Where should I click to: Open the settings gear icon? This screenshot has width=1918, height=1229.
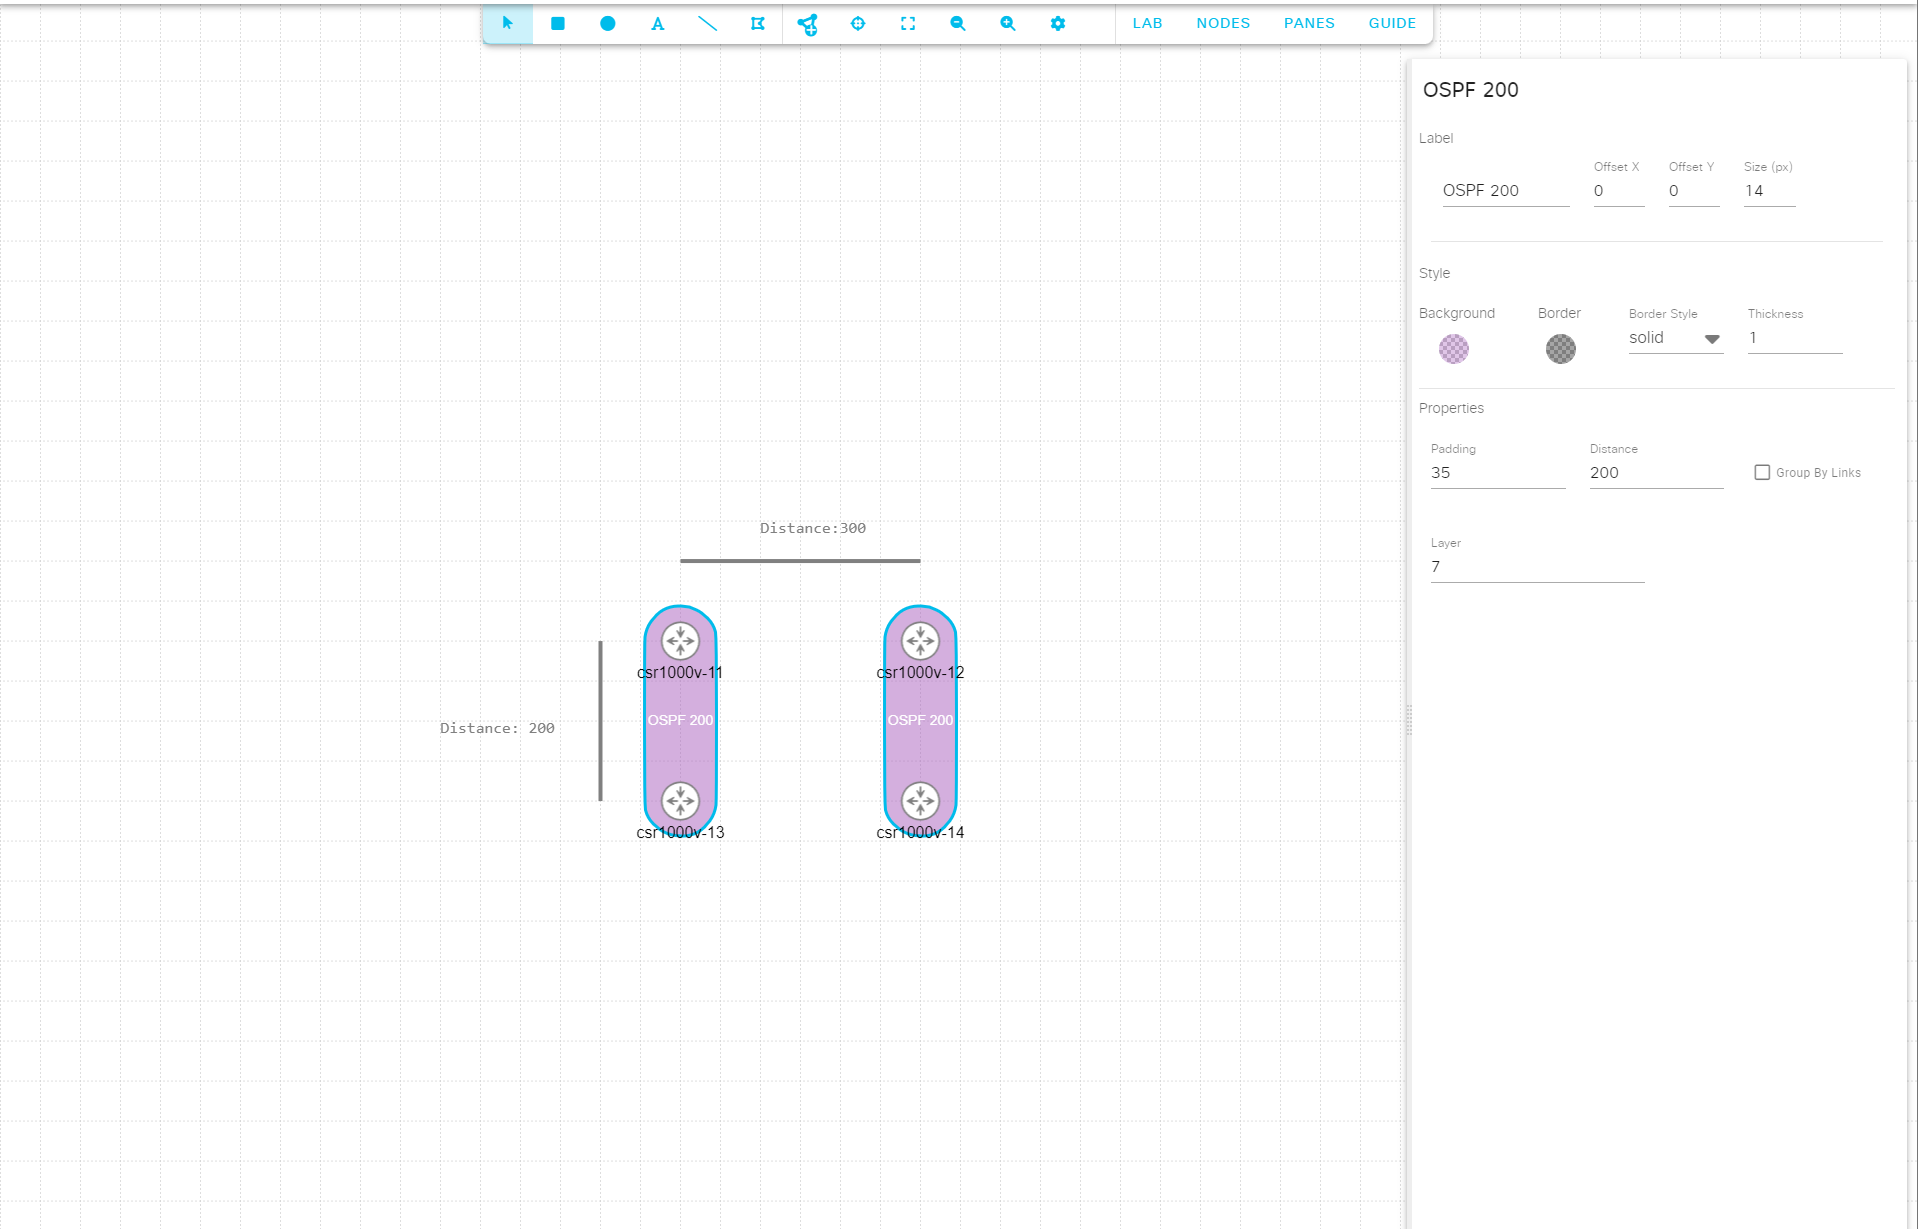1057,23
